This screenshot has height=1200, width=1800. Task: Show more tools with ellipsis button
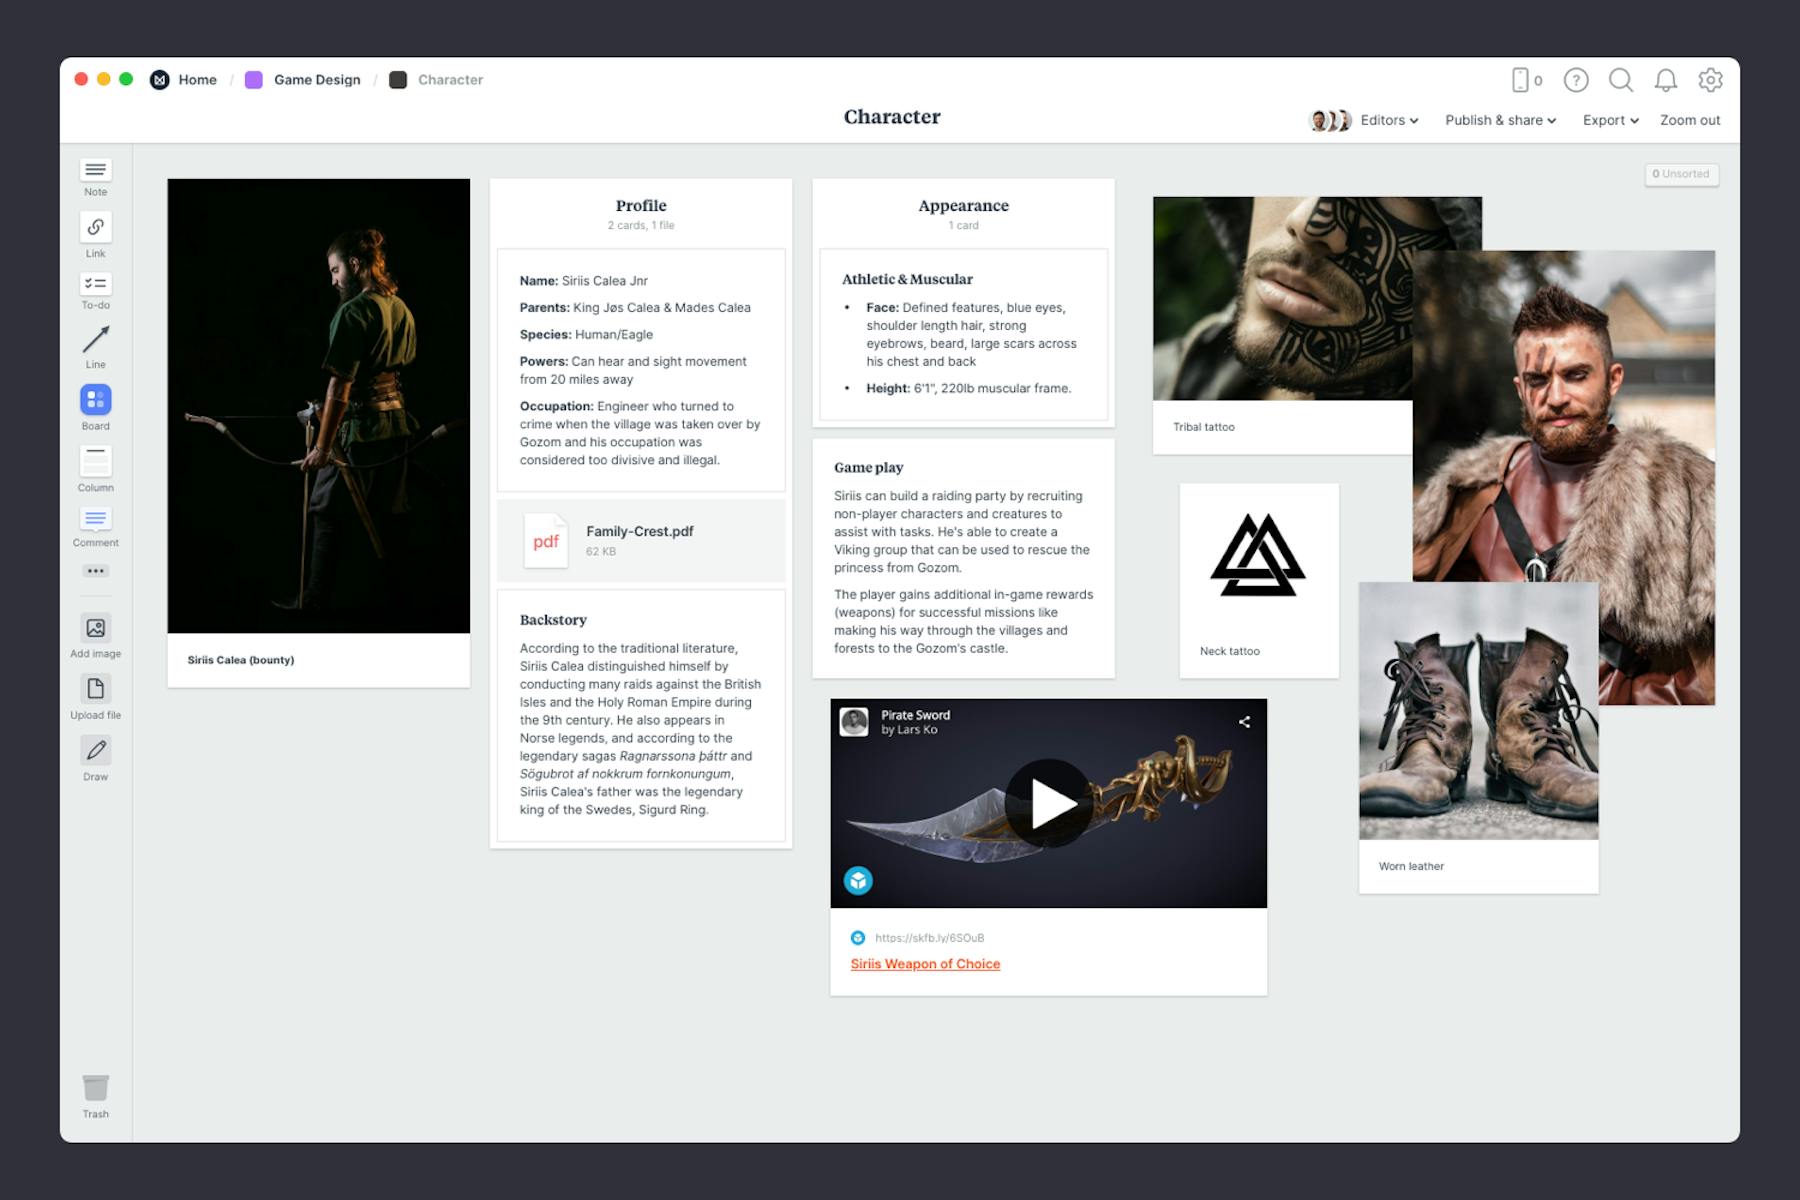tap(95, 571)
